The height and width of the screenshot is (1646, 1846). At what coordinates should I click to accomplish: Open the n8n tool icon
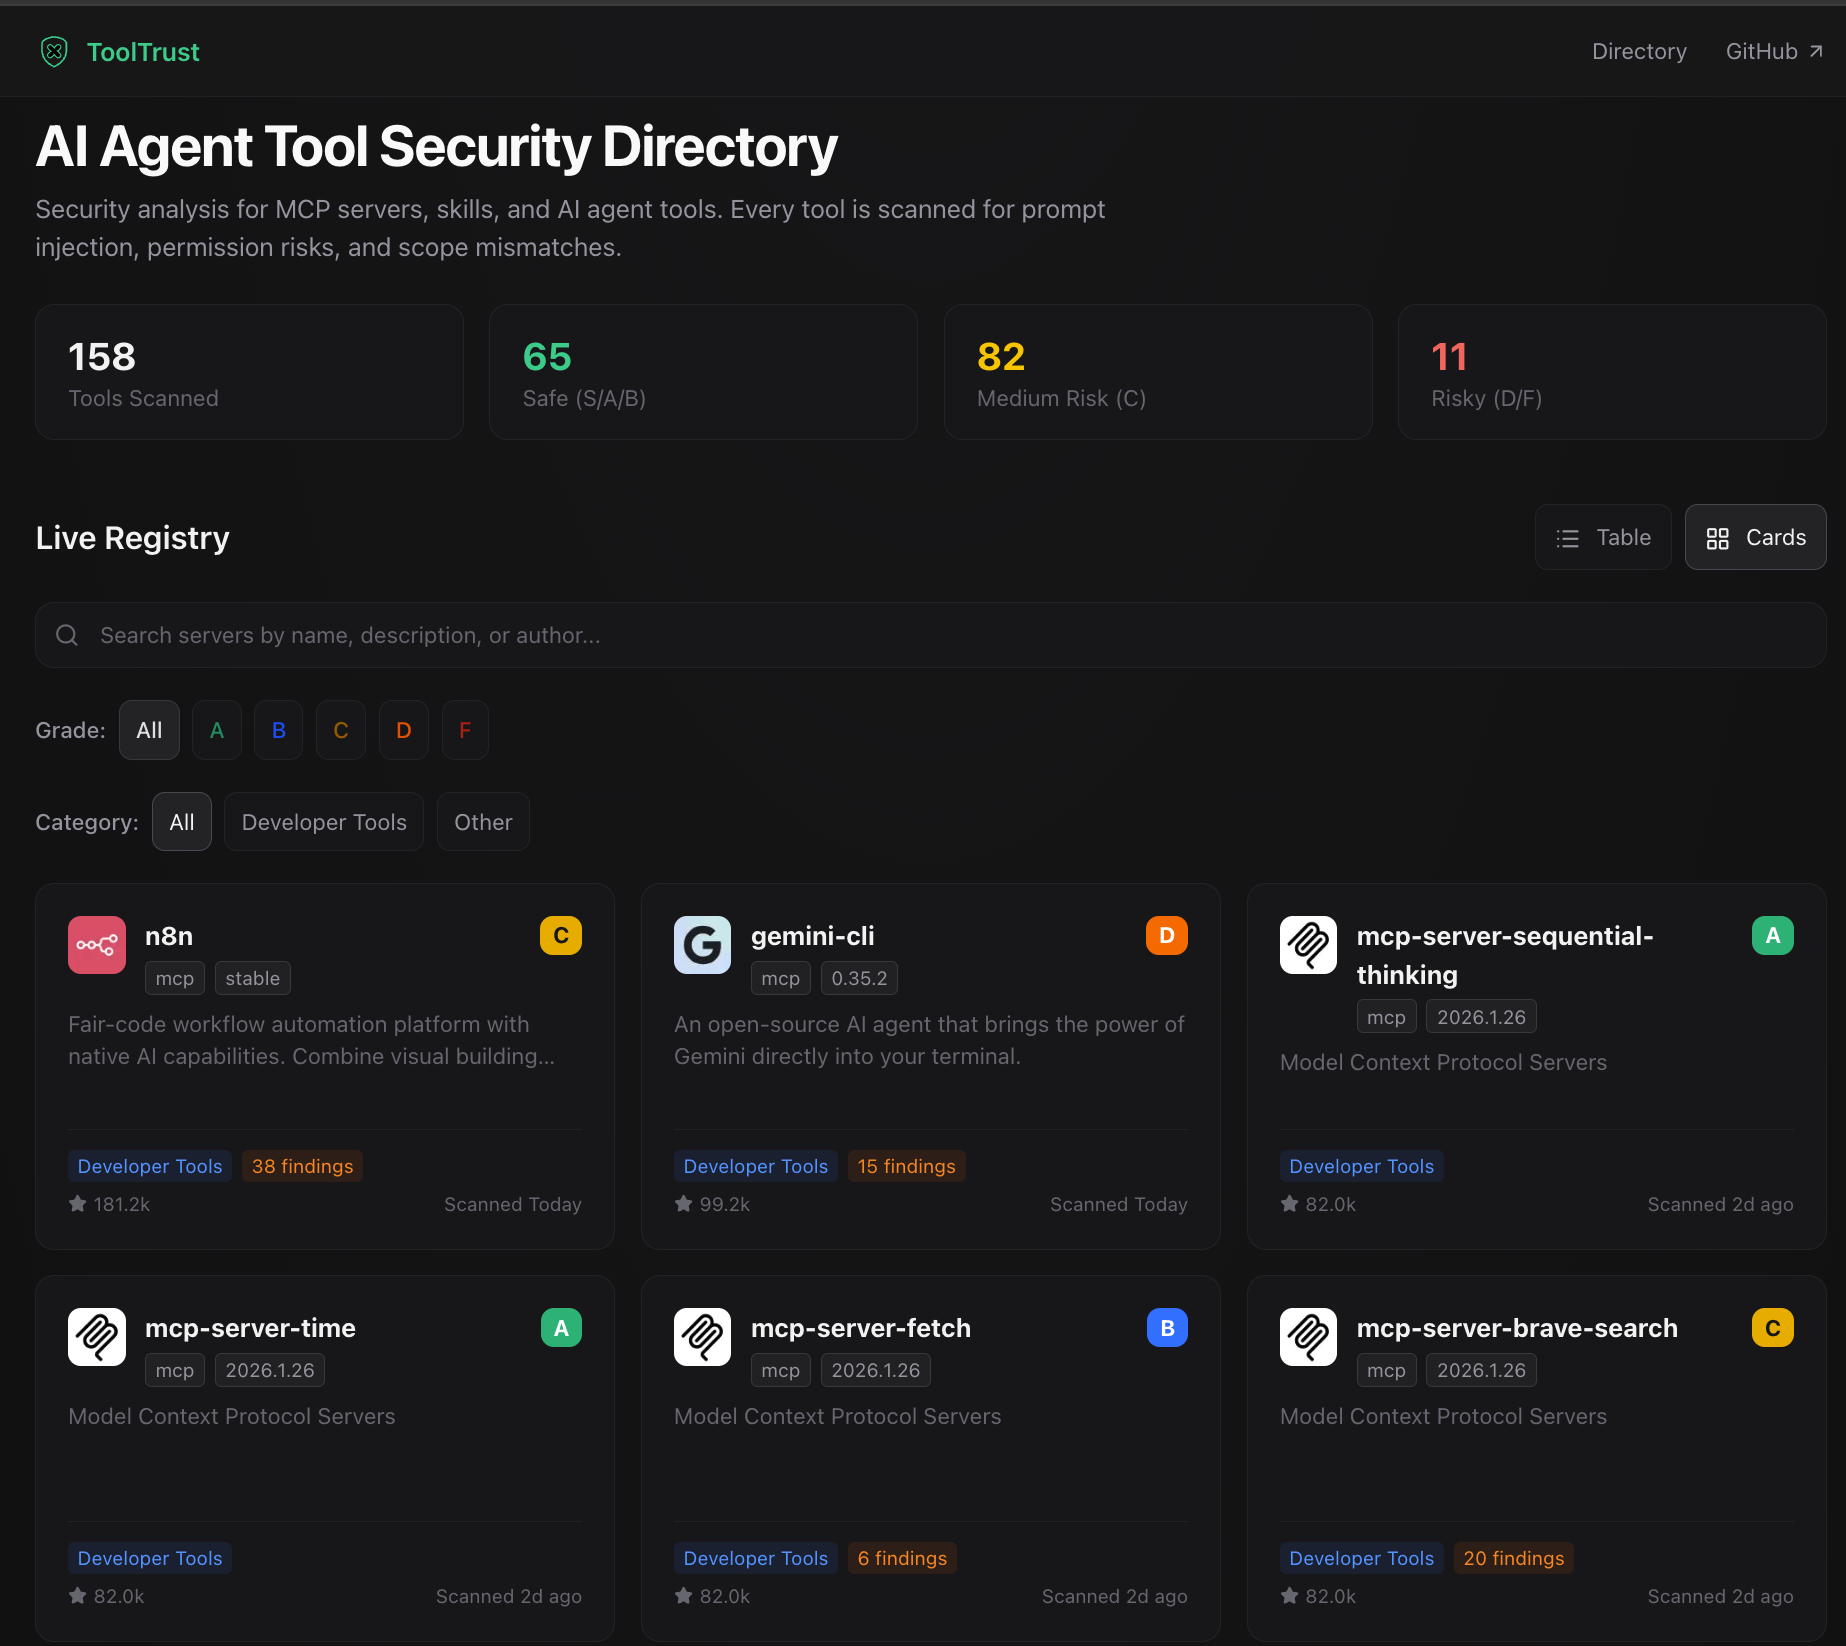(96, 944)
